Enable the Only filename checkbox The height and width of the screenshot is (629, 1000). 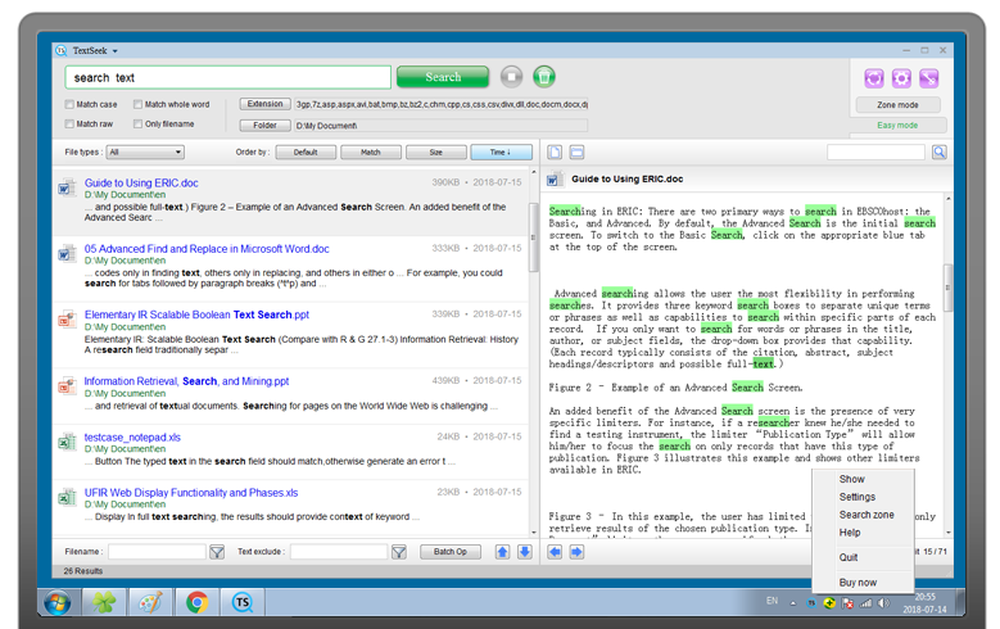[x=138, y=124]
